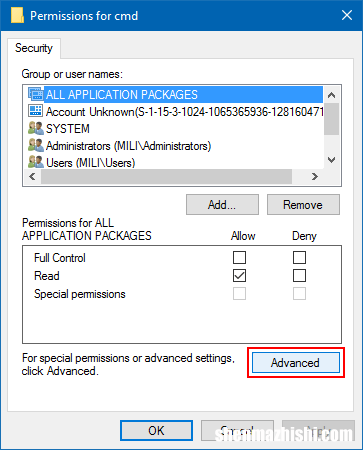Click the Users (MILI\Users) group icon
This screenshot has width=363, height=450.
point(36,162)
